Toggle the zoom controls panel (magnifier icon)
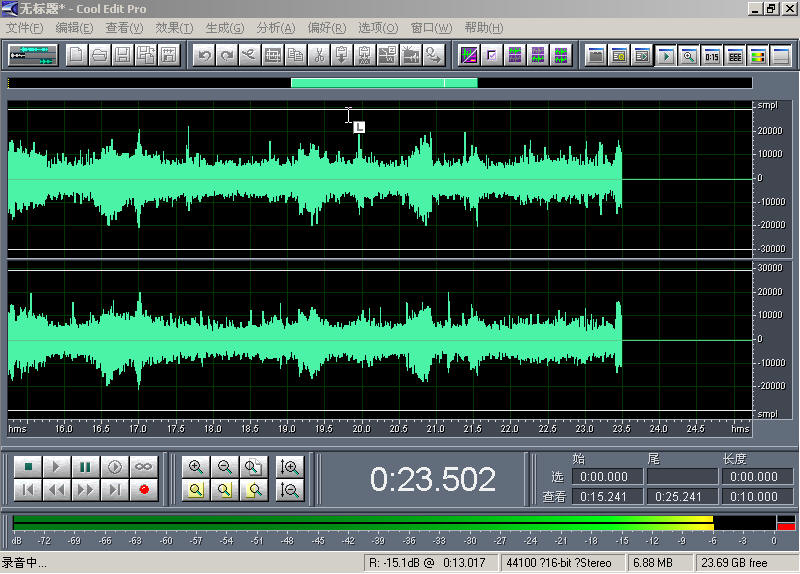Viewport: 800px width, 574px height. [x=689, y=55]
